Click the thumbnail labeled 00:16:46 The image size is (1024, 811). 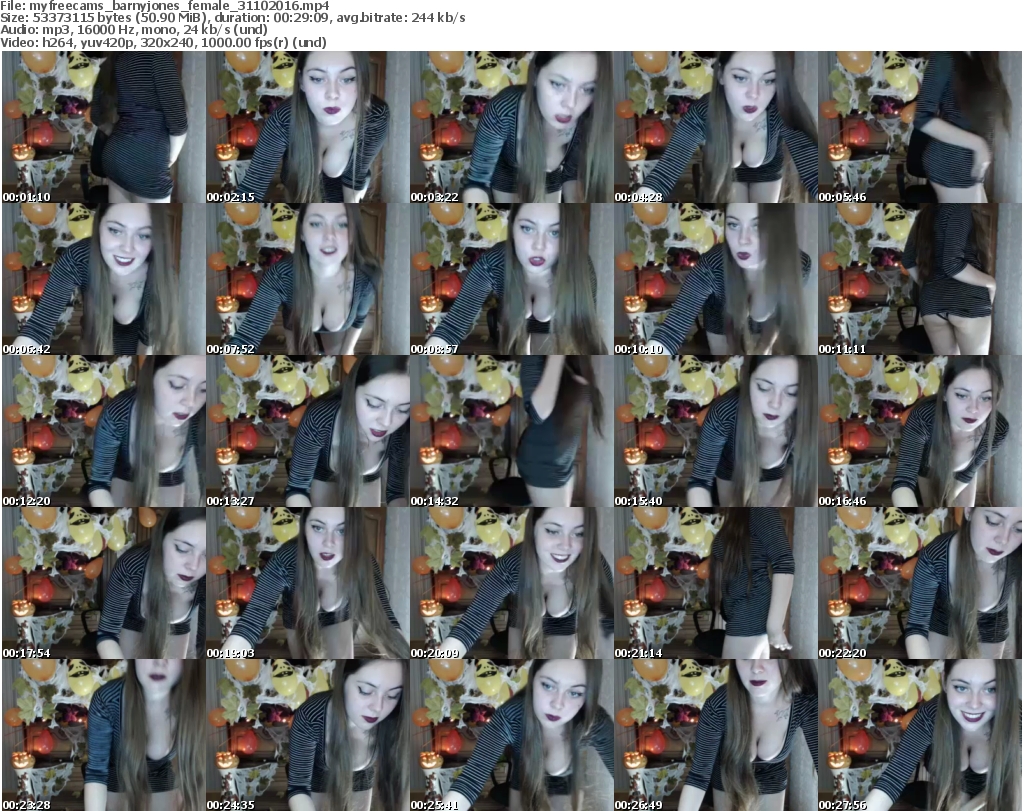[x=918, y=431]
